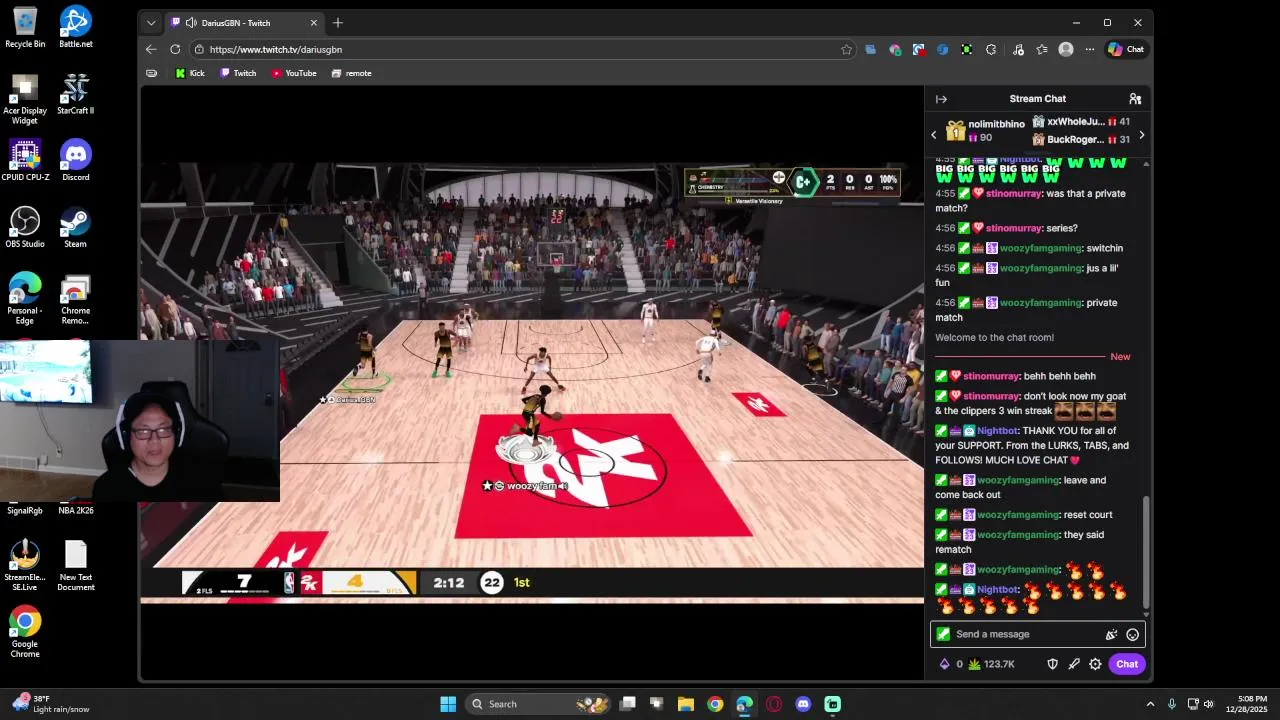The image size is (1280, 720).
Task: Click the address bar URL
Action: (276, 49)
